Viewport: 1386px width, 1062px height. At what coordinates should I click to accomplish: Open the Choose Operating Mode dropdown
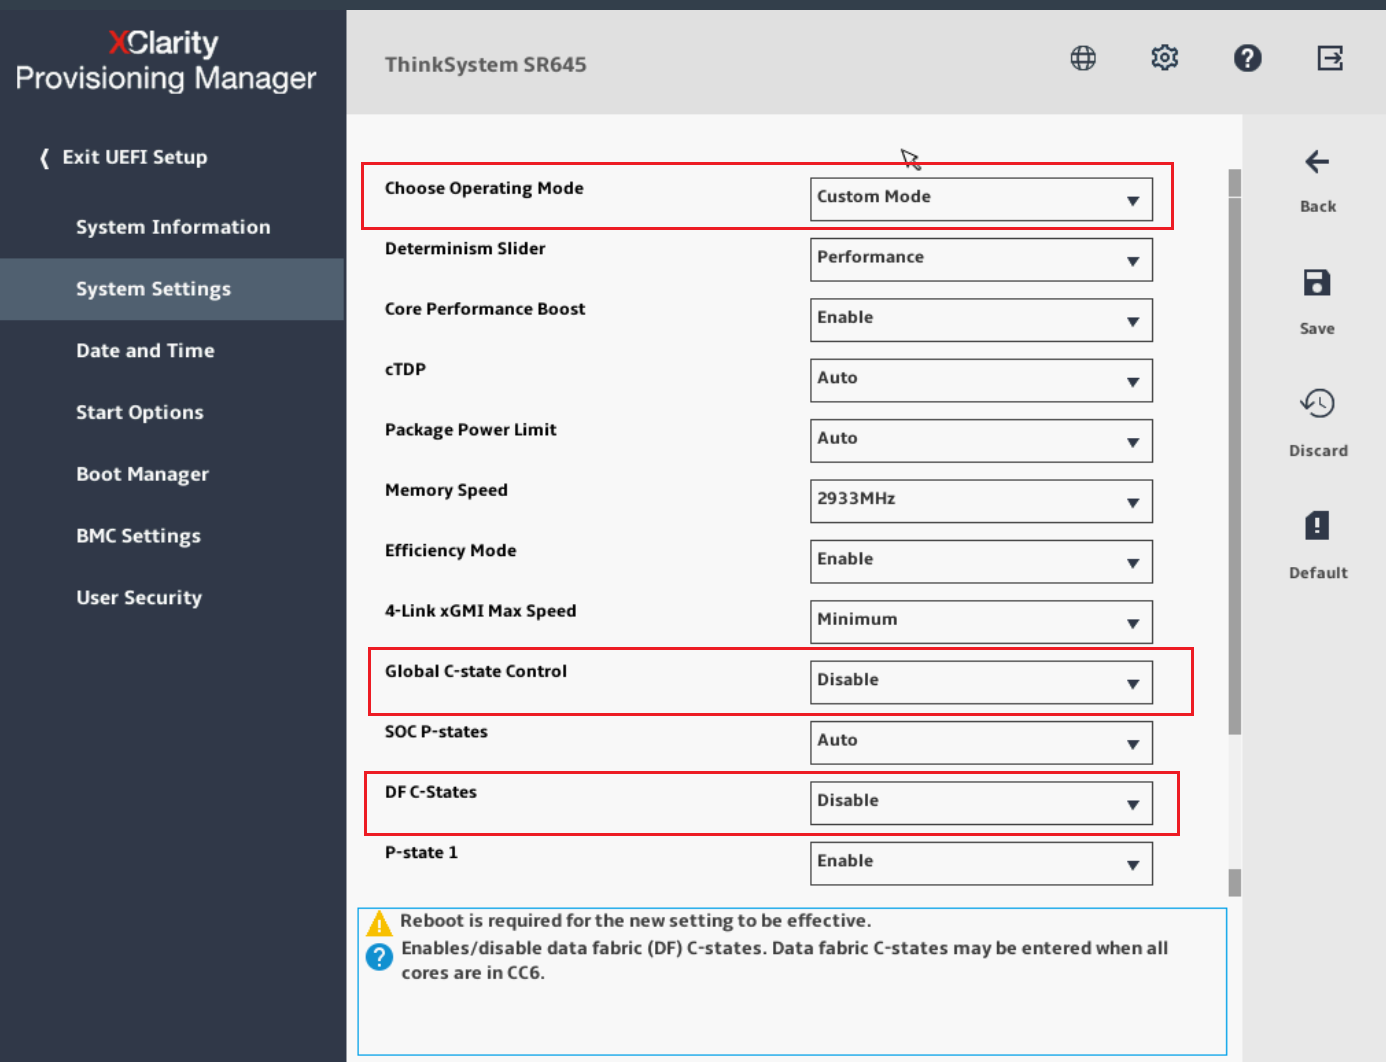click(x=981, y=199)
